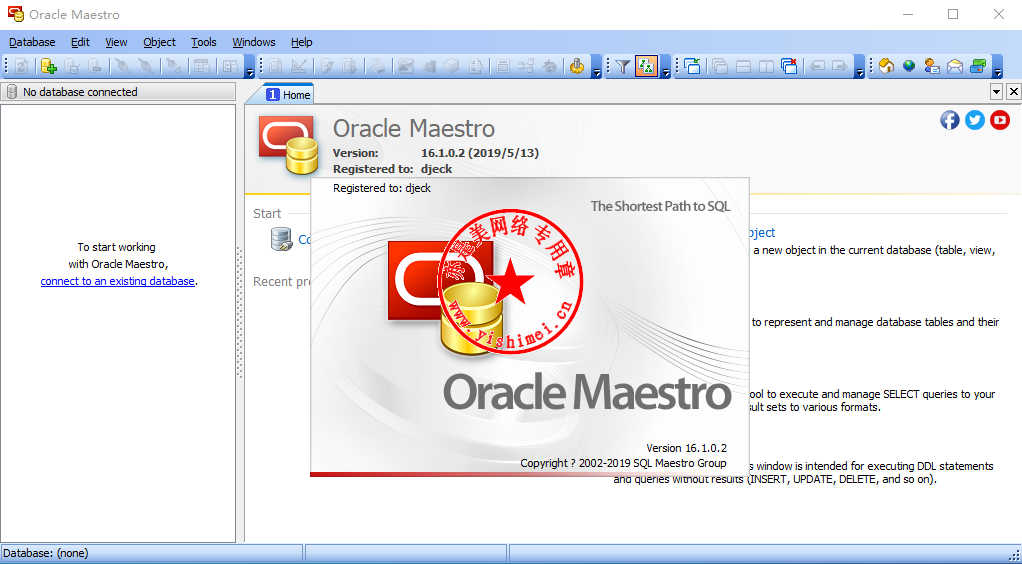Click 'connect to an existing database' link
This screenshot has width=1022, height=564.
coord(117,281)
